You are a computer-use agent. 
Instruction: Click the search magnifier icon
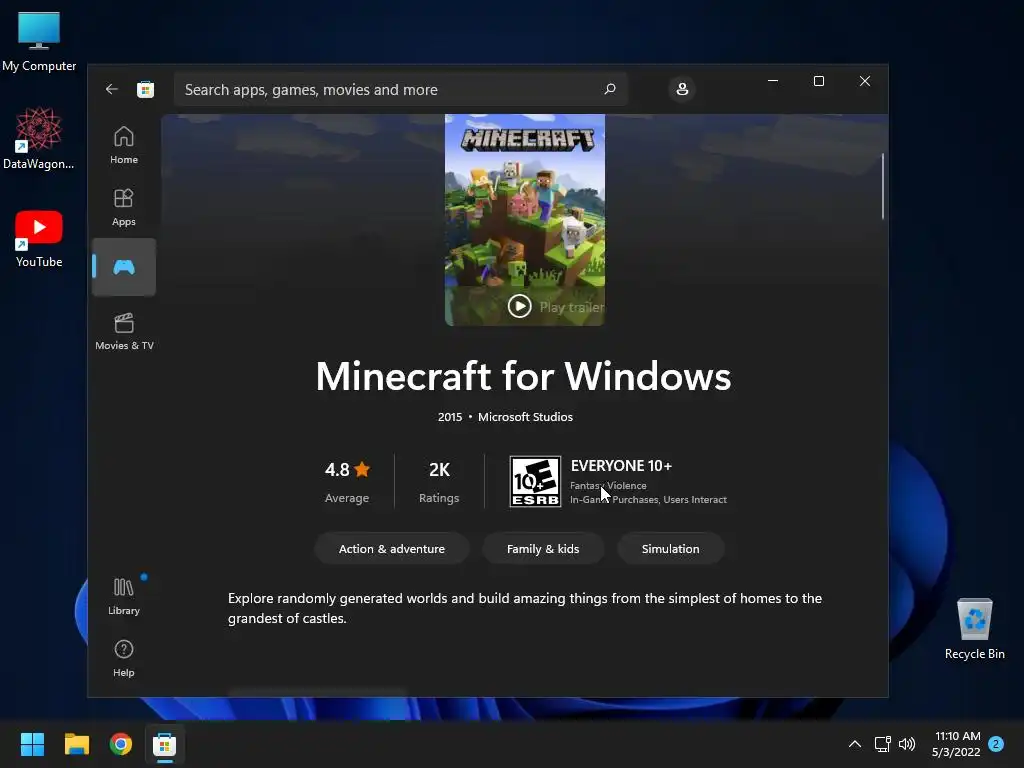pyautogui.click(x=610, y=89)
